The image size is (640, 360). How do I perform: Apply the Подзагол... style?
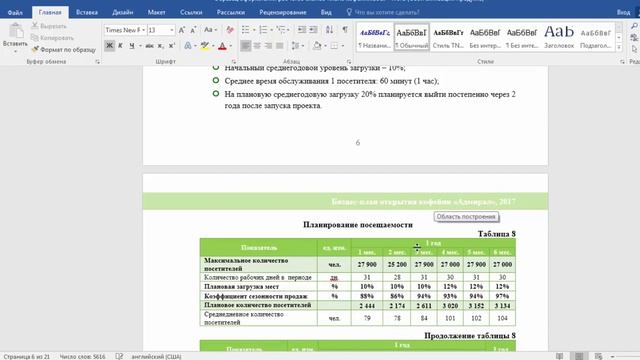[596, 37]
